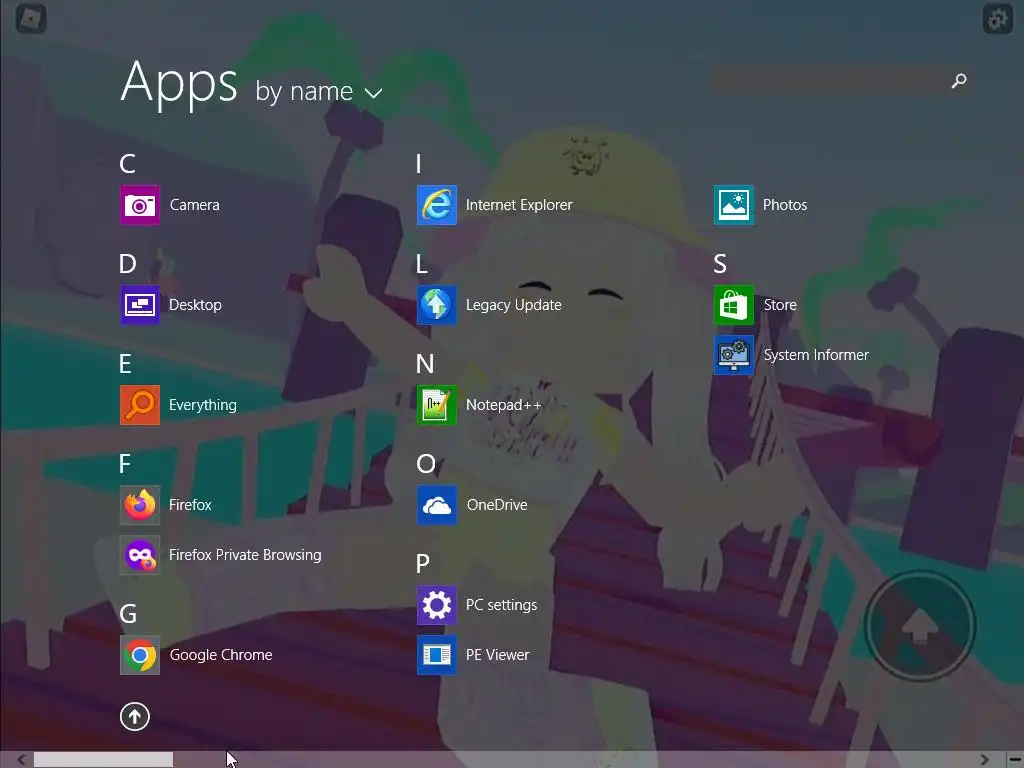Click the 'Google Chrome' label
This screenshot has height=768, width=1024.
pyautogui.click(x=221, y=655)
